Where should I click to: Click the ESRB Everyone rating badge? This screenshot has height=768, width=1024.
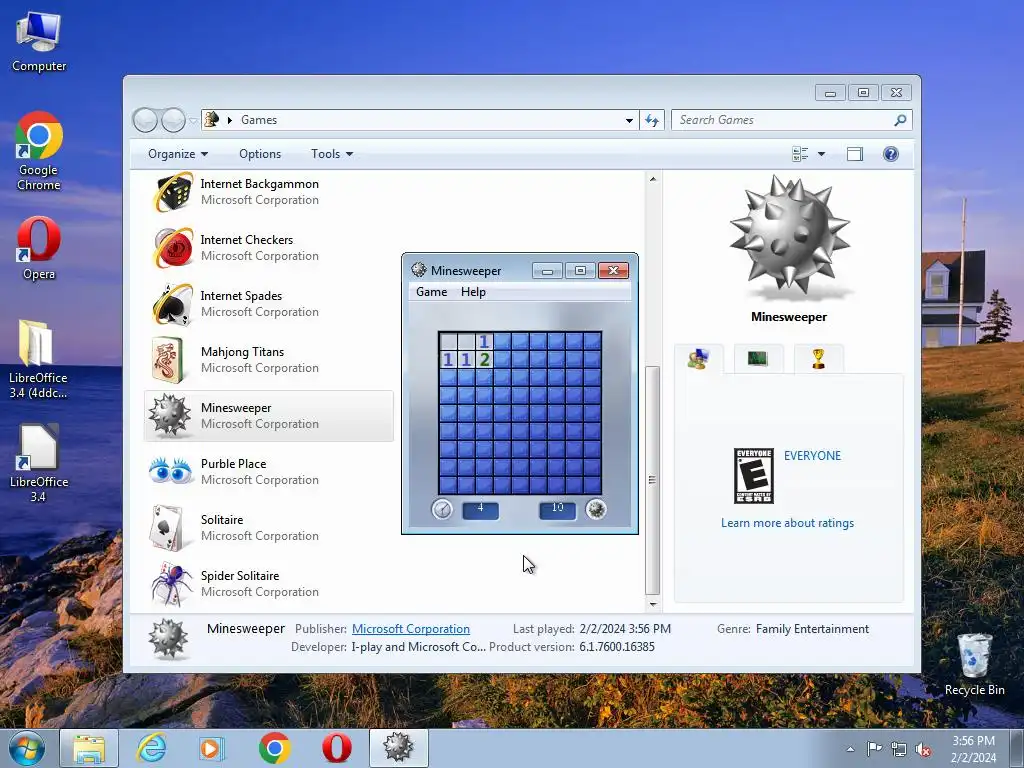(754, 476)
